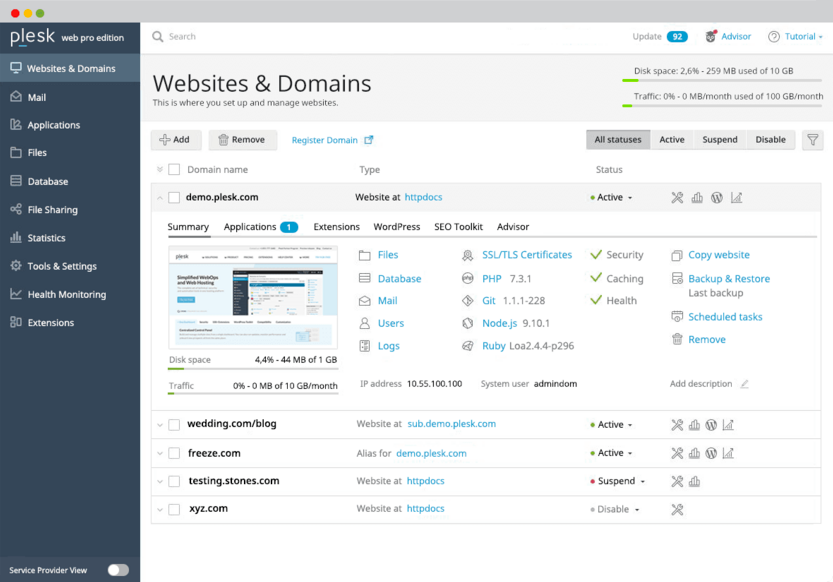833x582 pixels.
Task: Select the xyz.com checkbox
Action: tap(174, 509)
